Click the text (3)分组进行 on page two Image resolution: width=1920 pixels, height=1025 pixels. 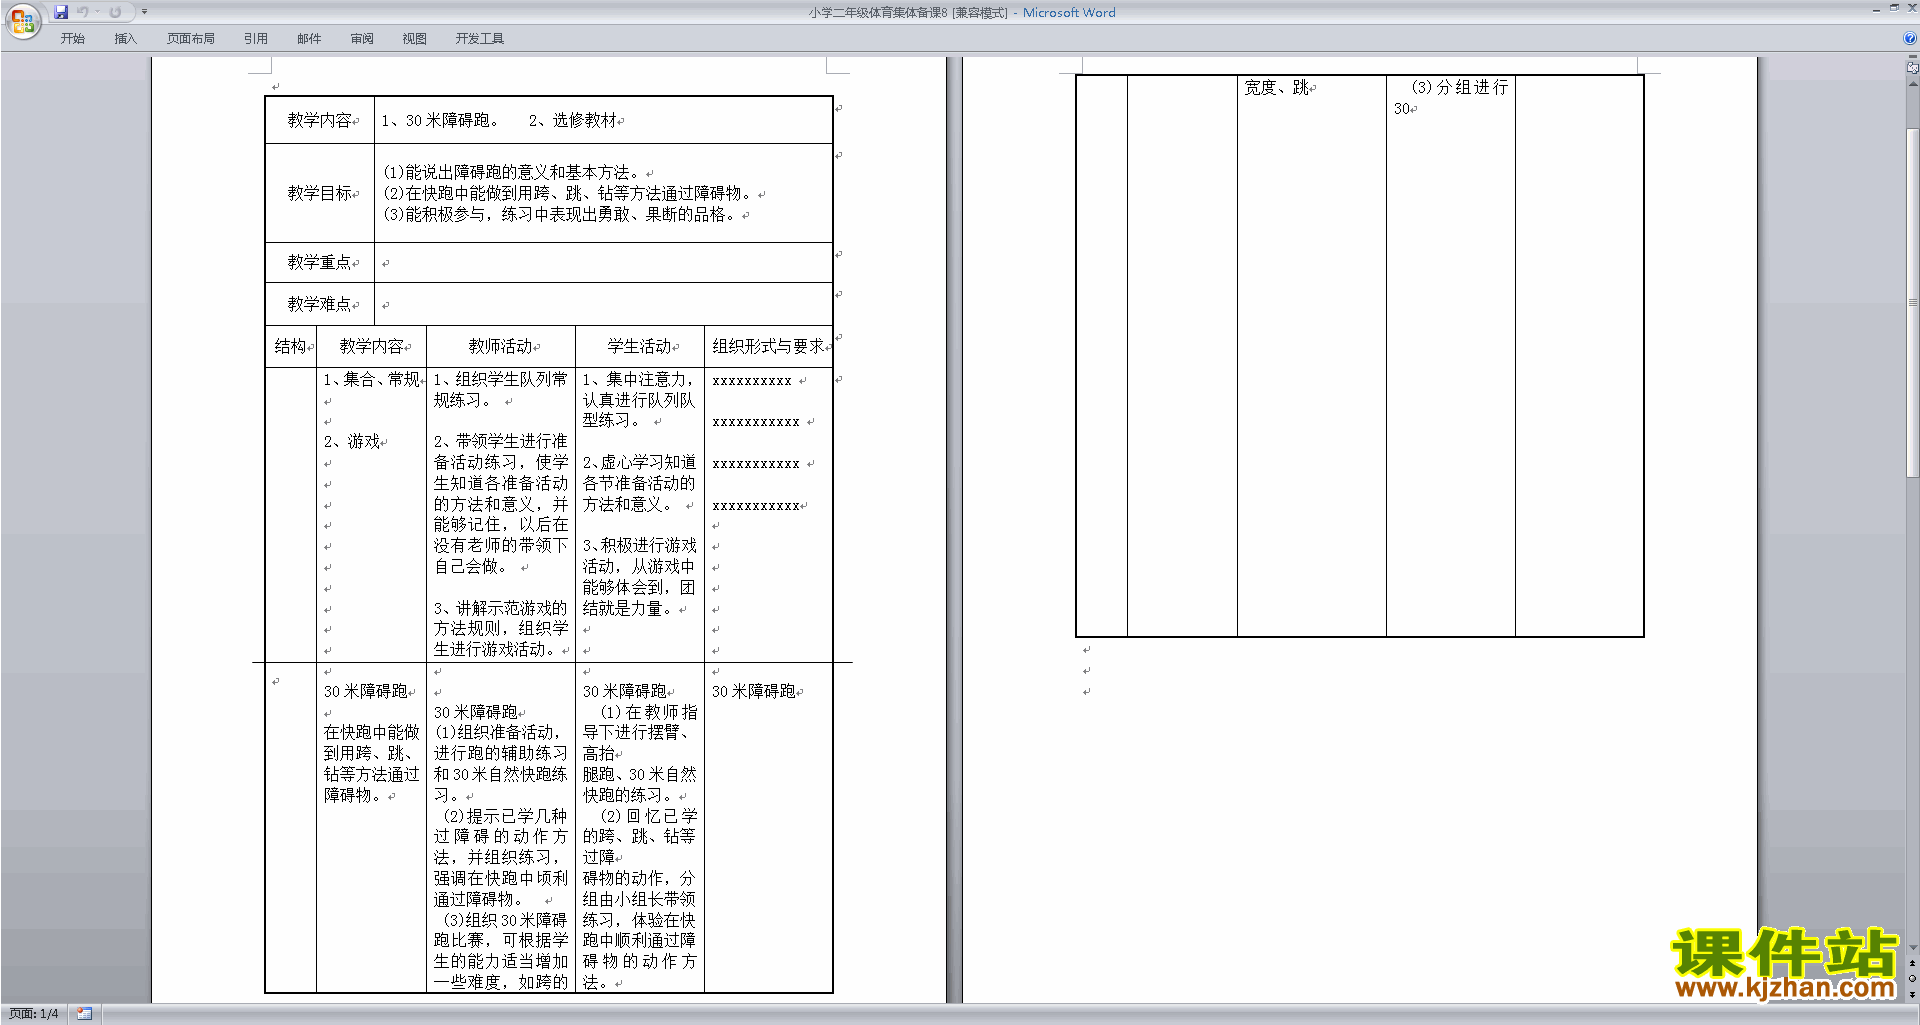pos(1459,88)
